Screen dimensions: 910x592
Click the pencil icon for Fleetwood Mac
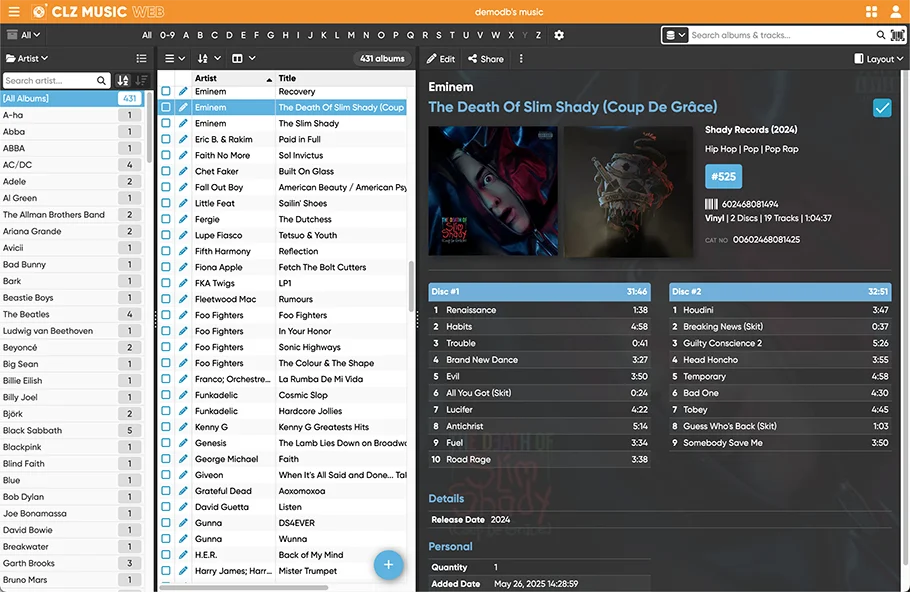click(183, 299)
